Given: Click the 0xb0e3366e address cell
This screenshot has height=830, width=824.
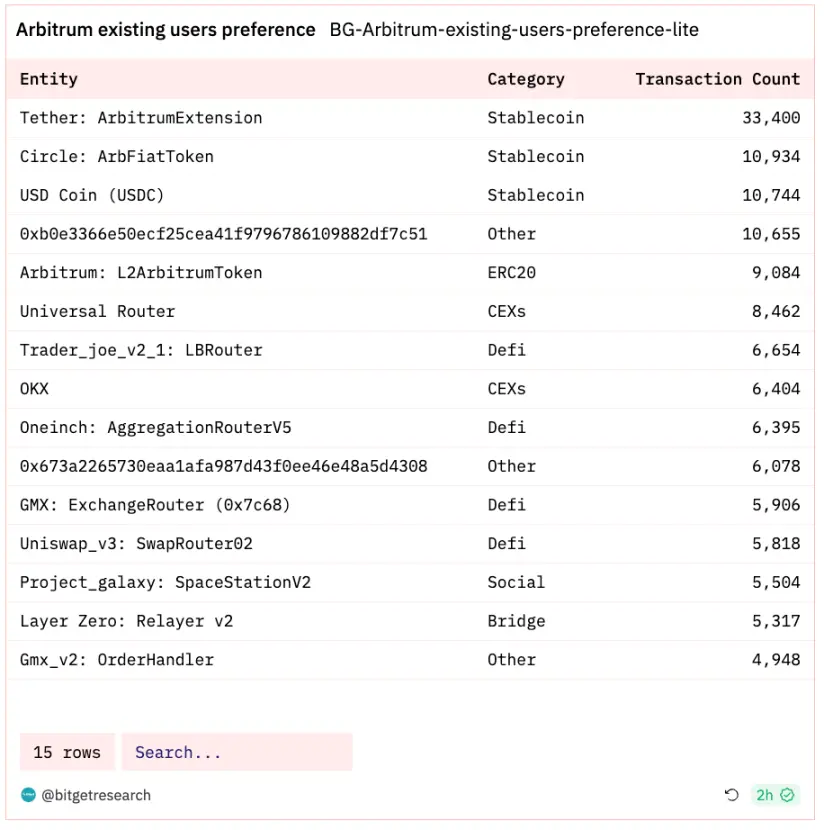Looking at the screenshot, I should 223,234.
